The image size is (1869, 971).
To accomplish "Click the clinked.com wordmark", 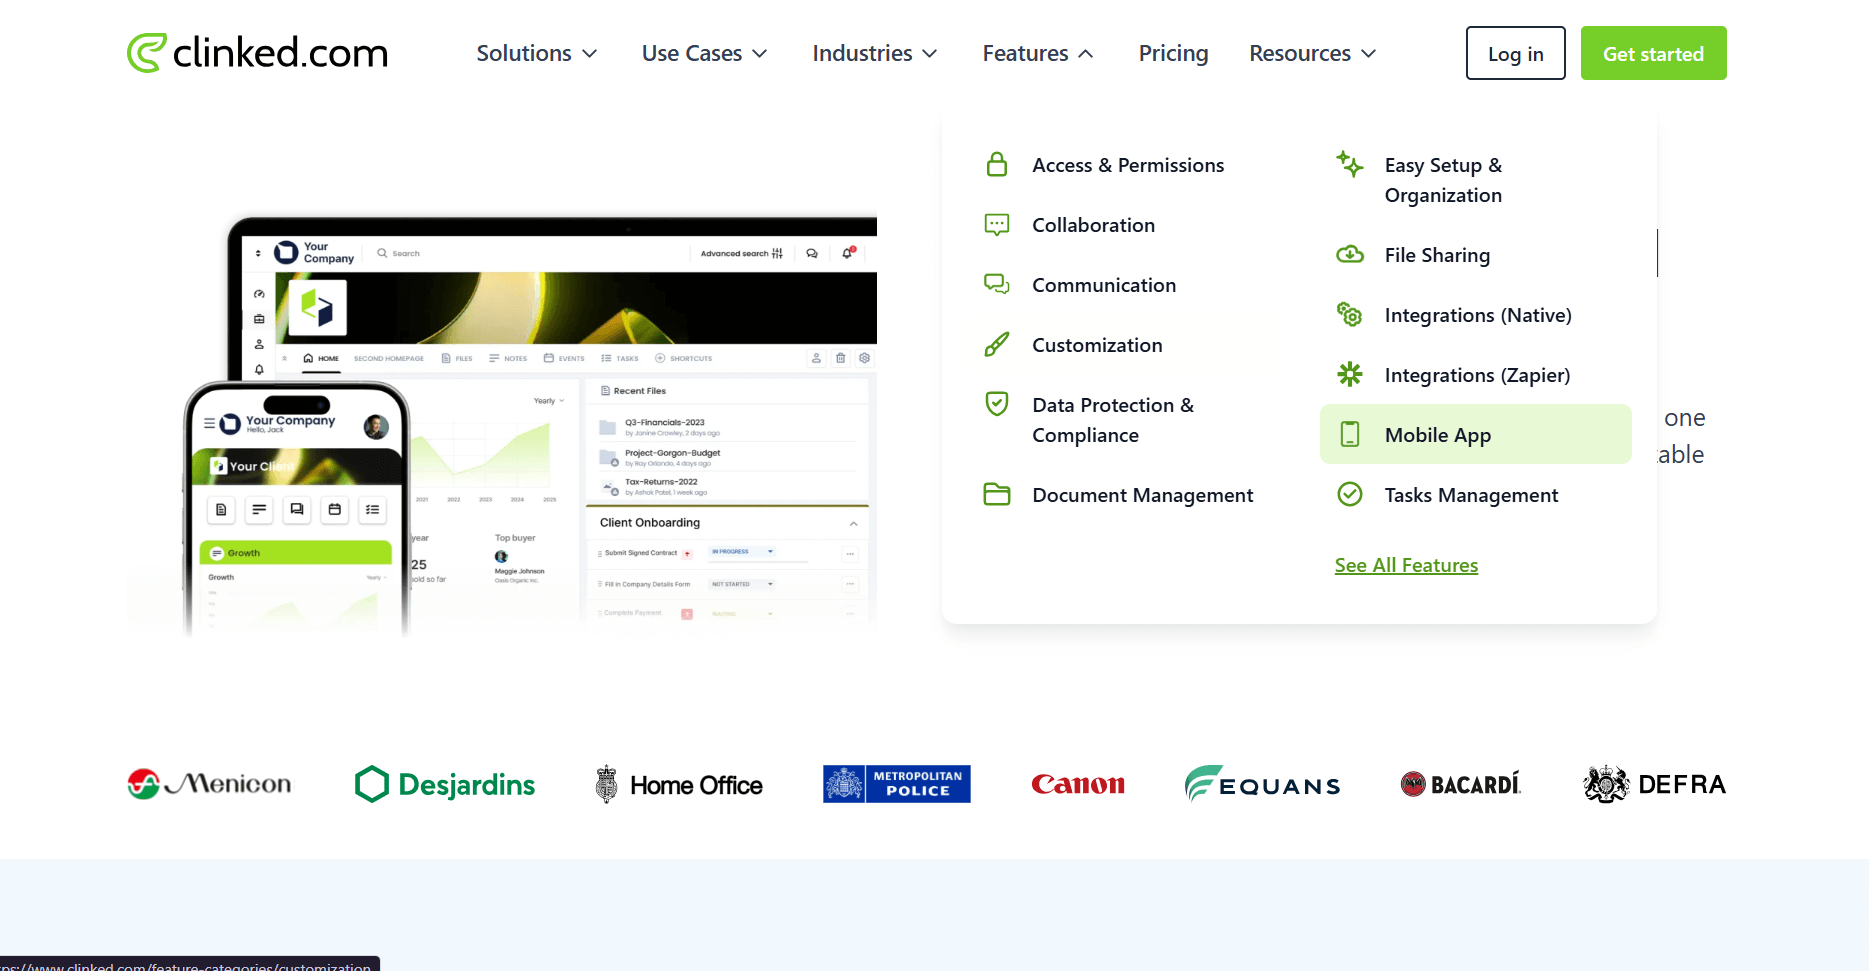I will tap(280, 53).
